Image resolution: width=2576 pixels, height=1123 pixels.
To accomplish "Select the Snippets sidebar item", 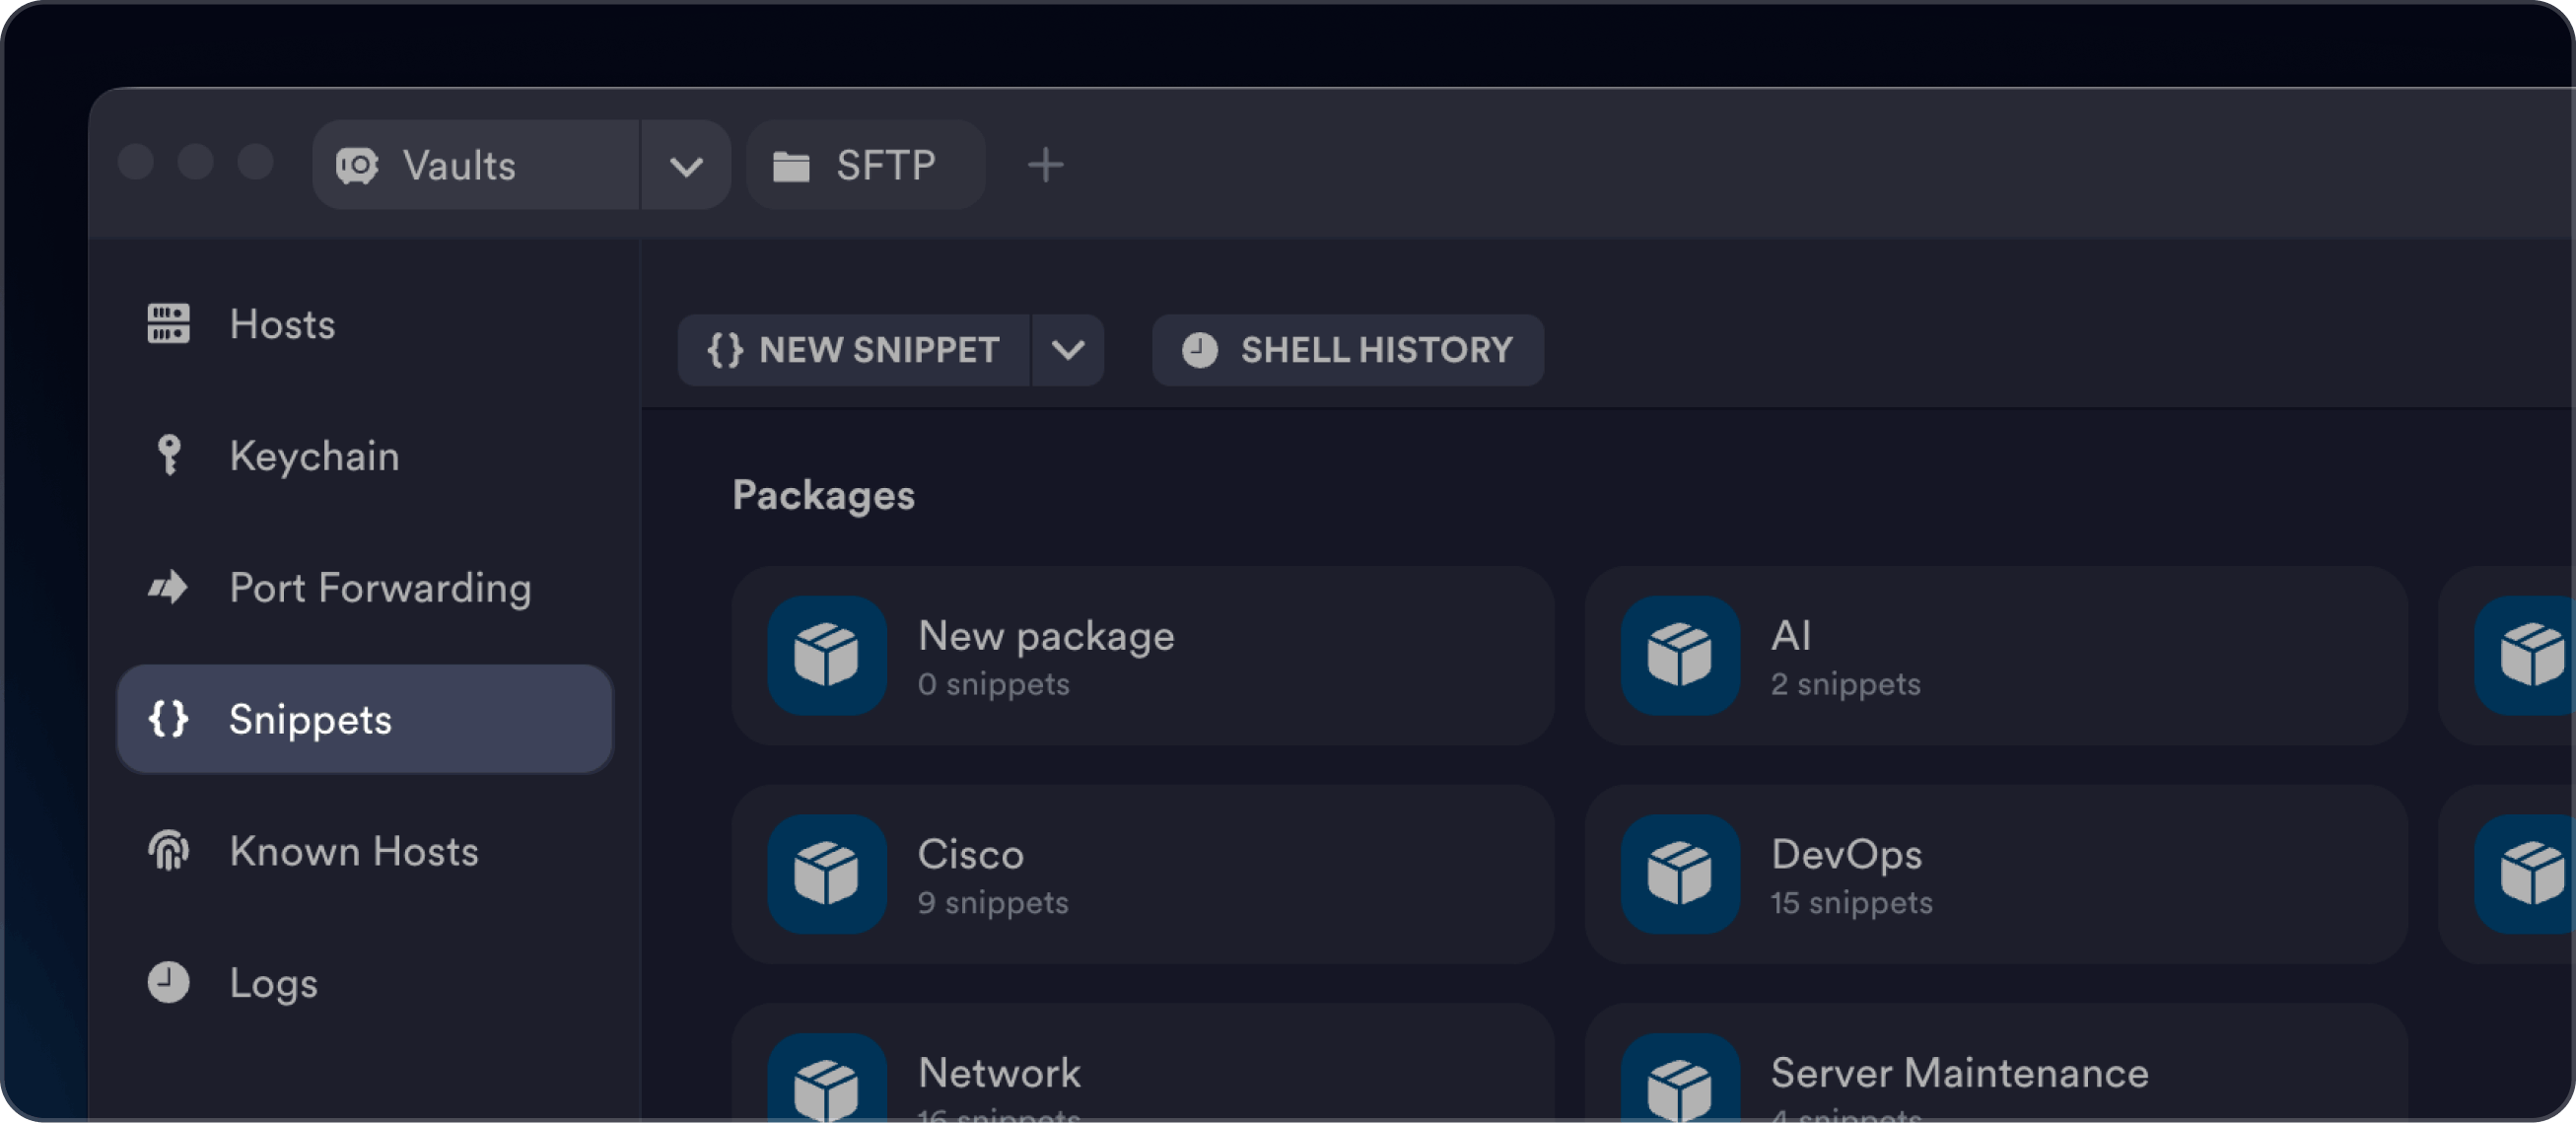I will click(x=364, y=719).
